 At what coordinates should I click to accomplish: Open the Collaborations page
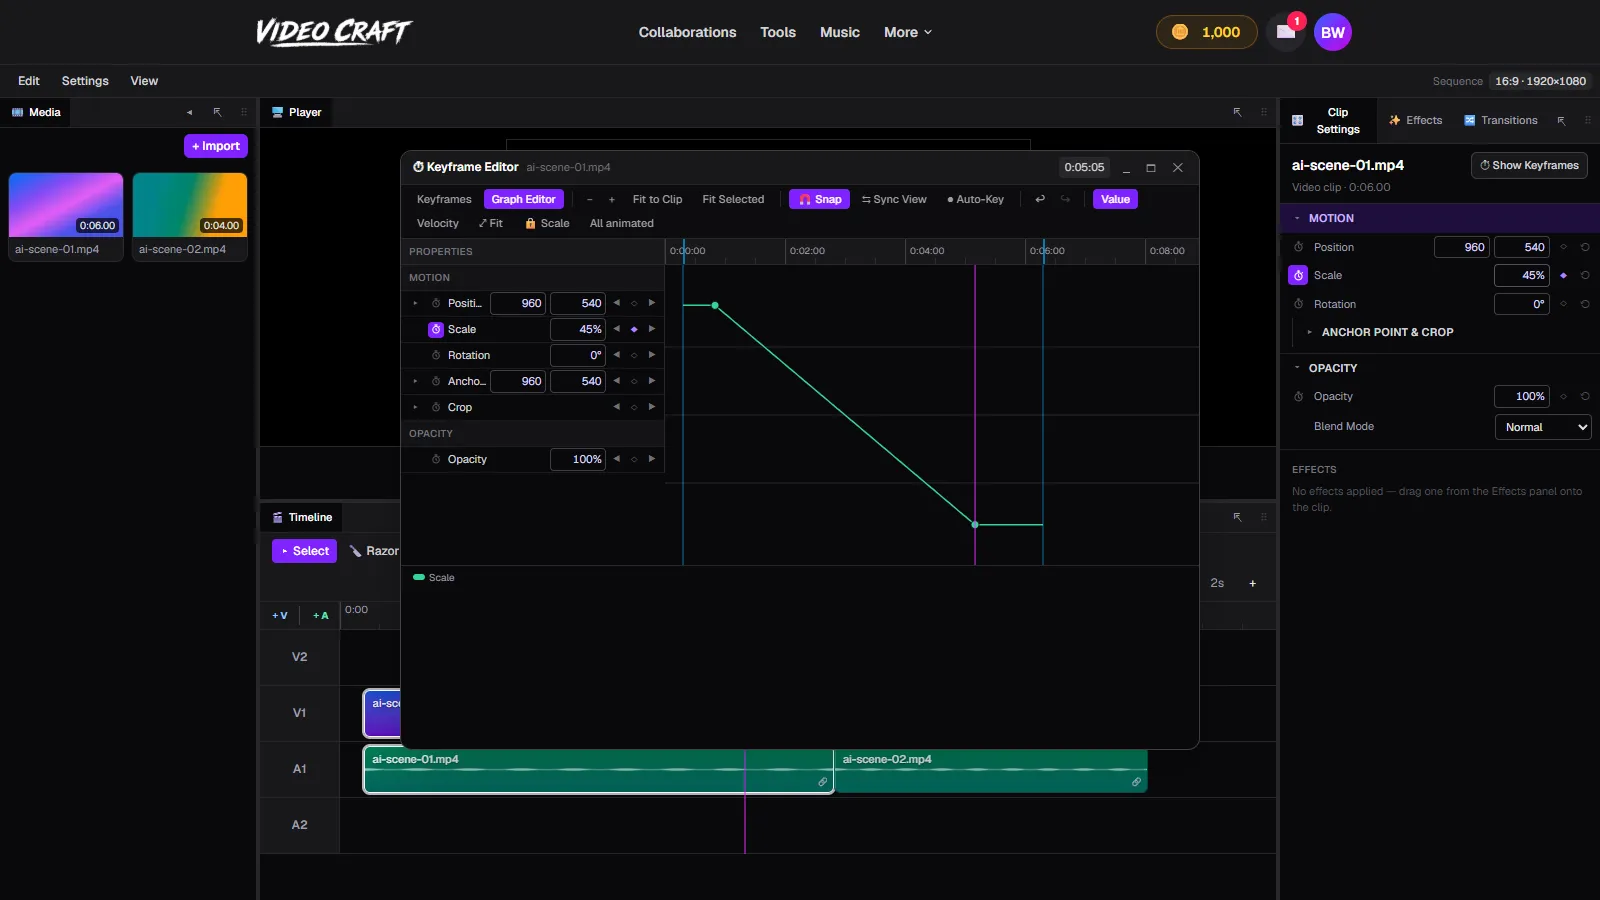click(687, 32)
